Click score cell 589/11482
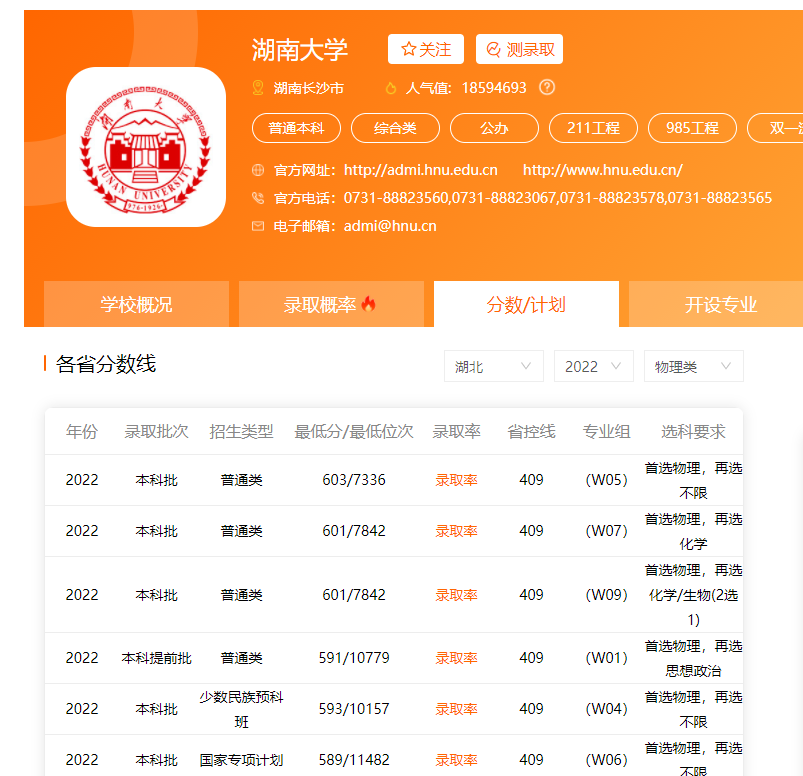Screen dimensions: 803x776 pyautogui.click(x=354, y=760)
